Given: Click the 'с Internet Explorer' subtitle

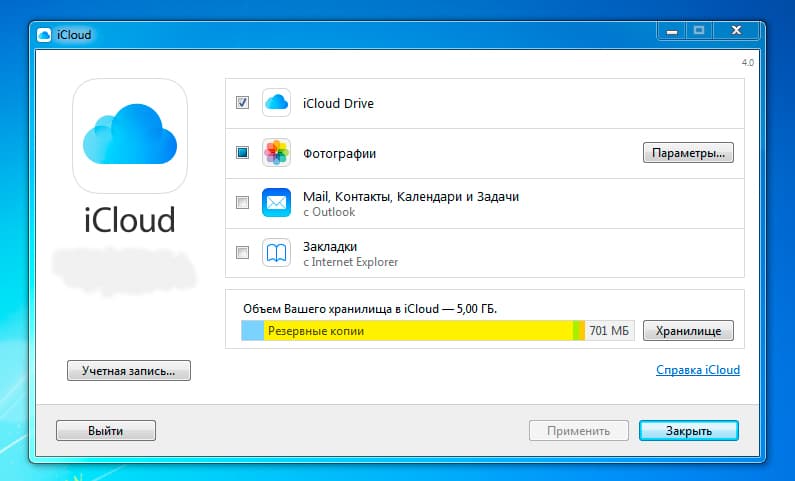Looking at the screenshot, I should pos(350,262).
